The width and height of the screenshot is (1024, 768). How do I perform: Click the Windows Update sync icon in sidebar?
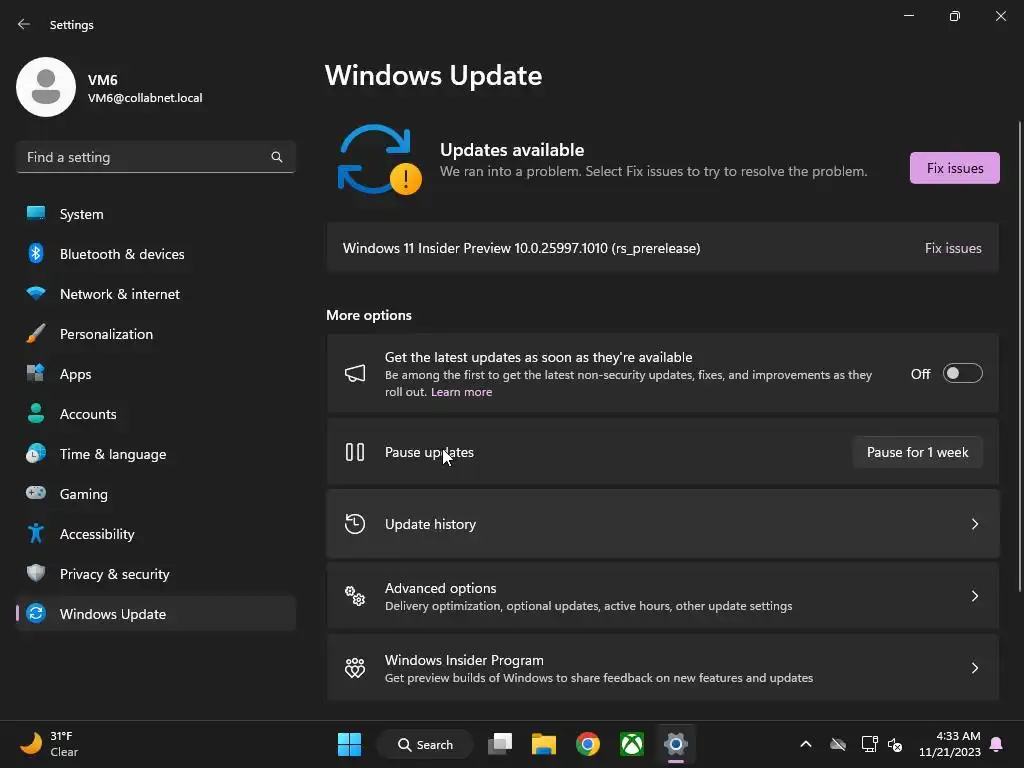tap(36, 613)
